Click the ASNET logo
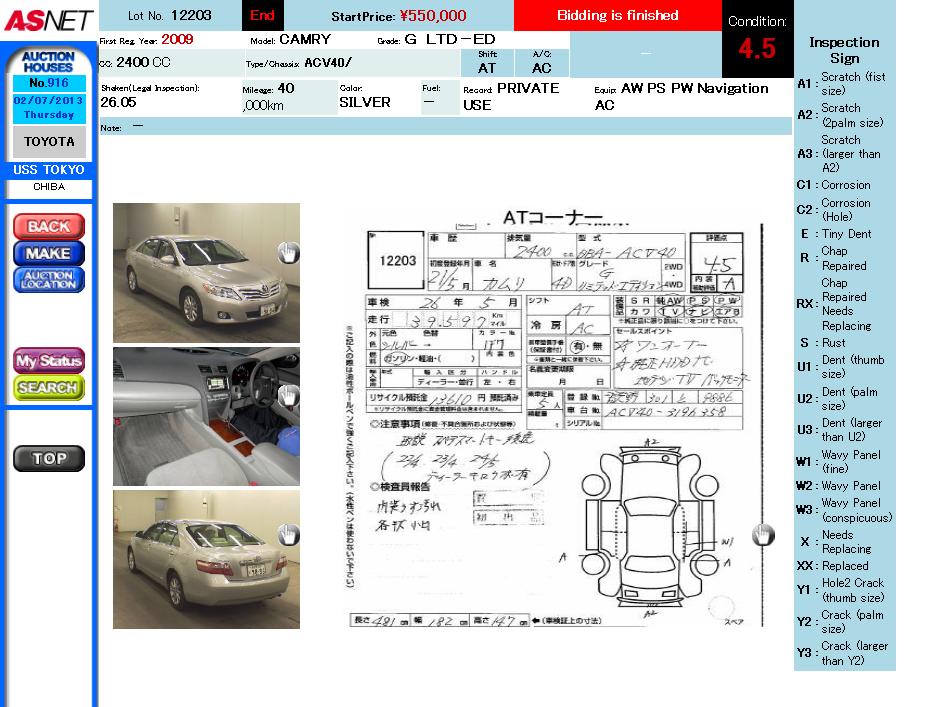The height and width of the screenshot is (707, 946). (x=48, y=19)
